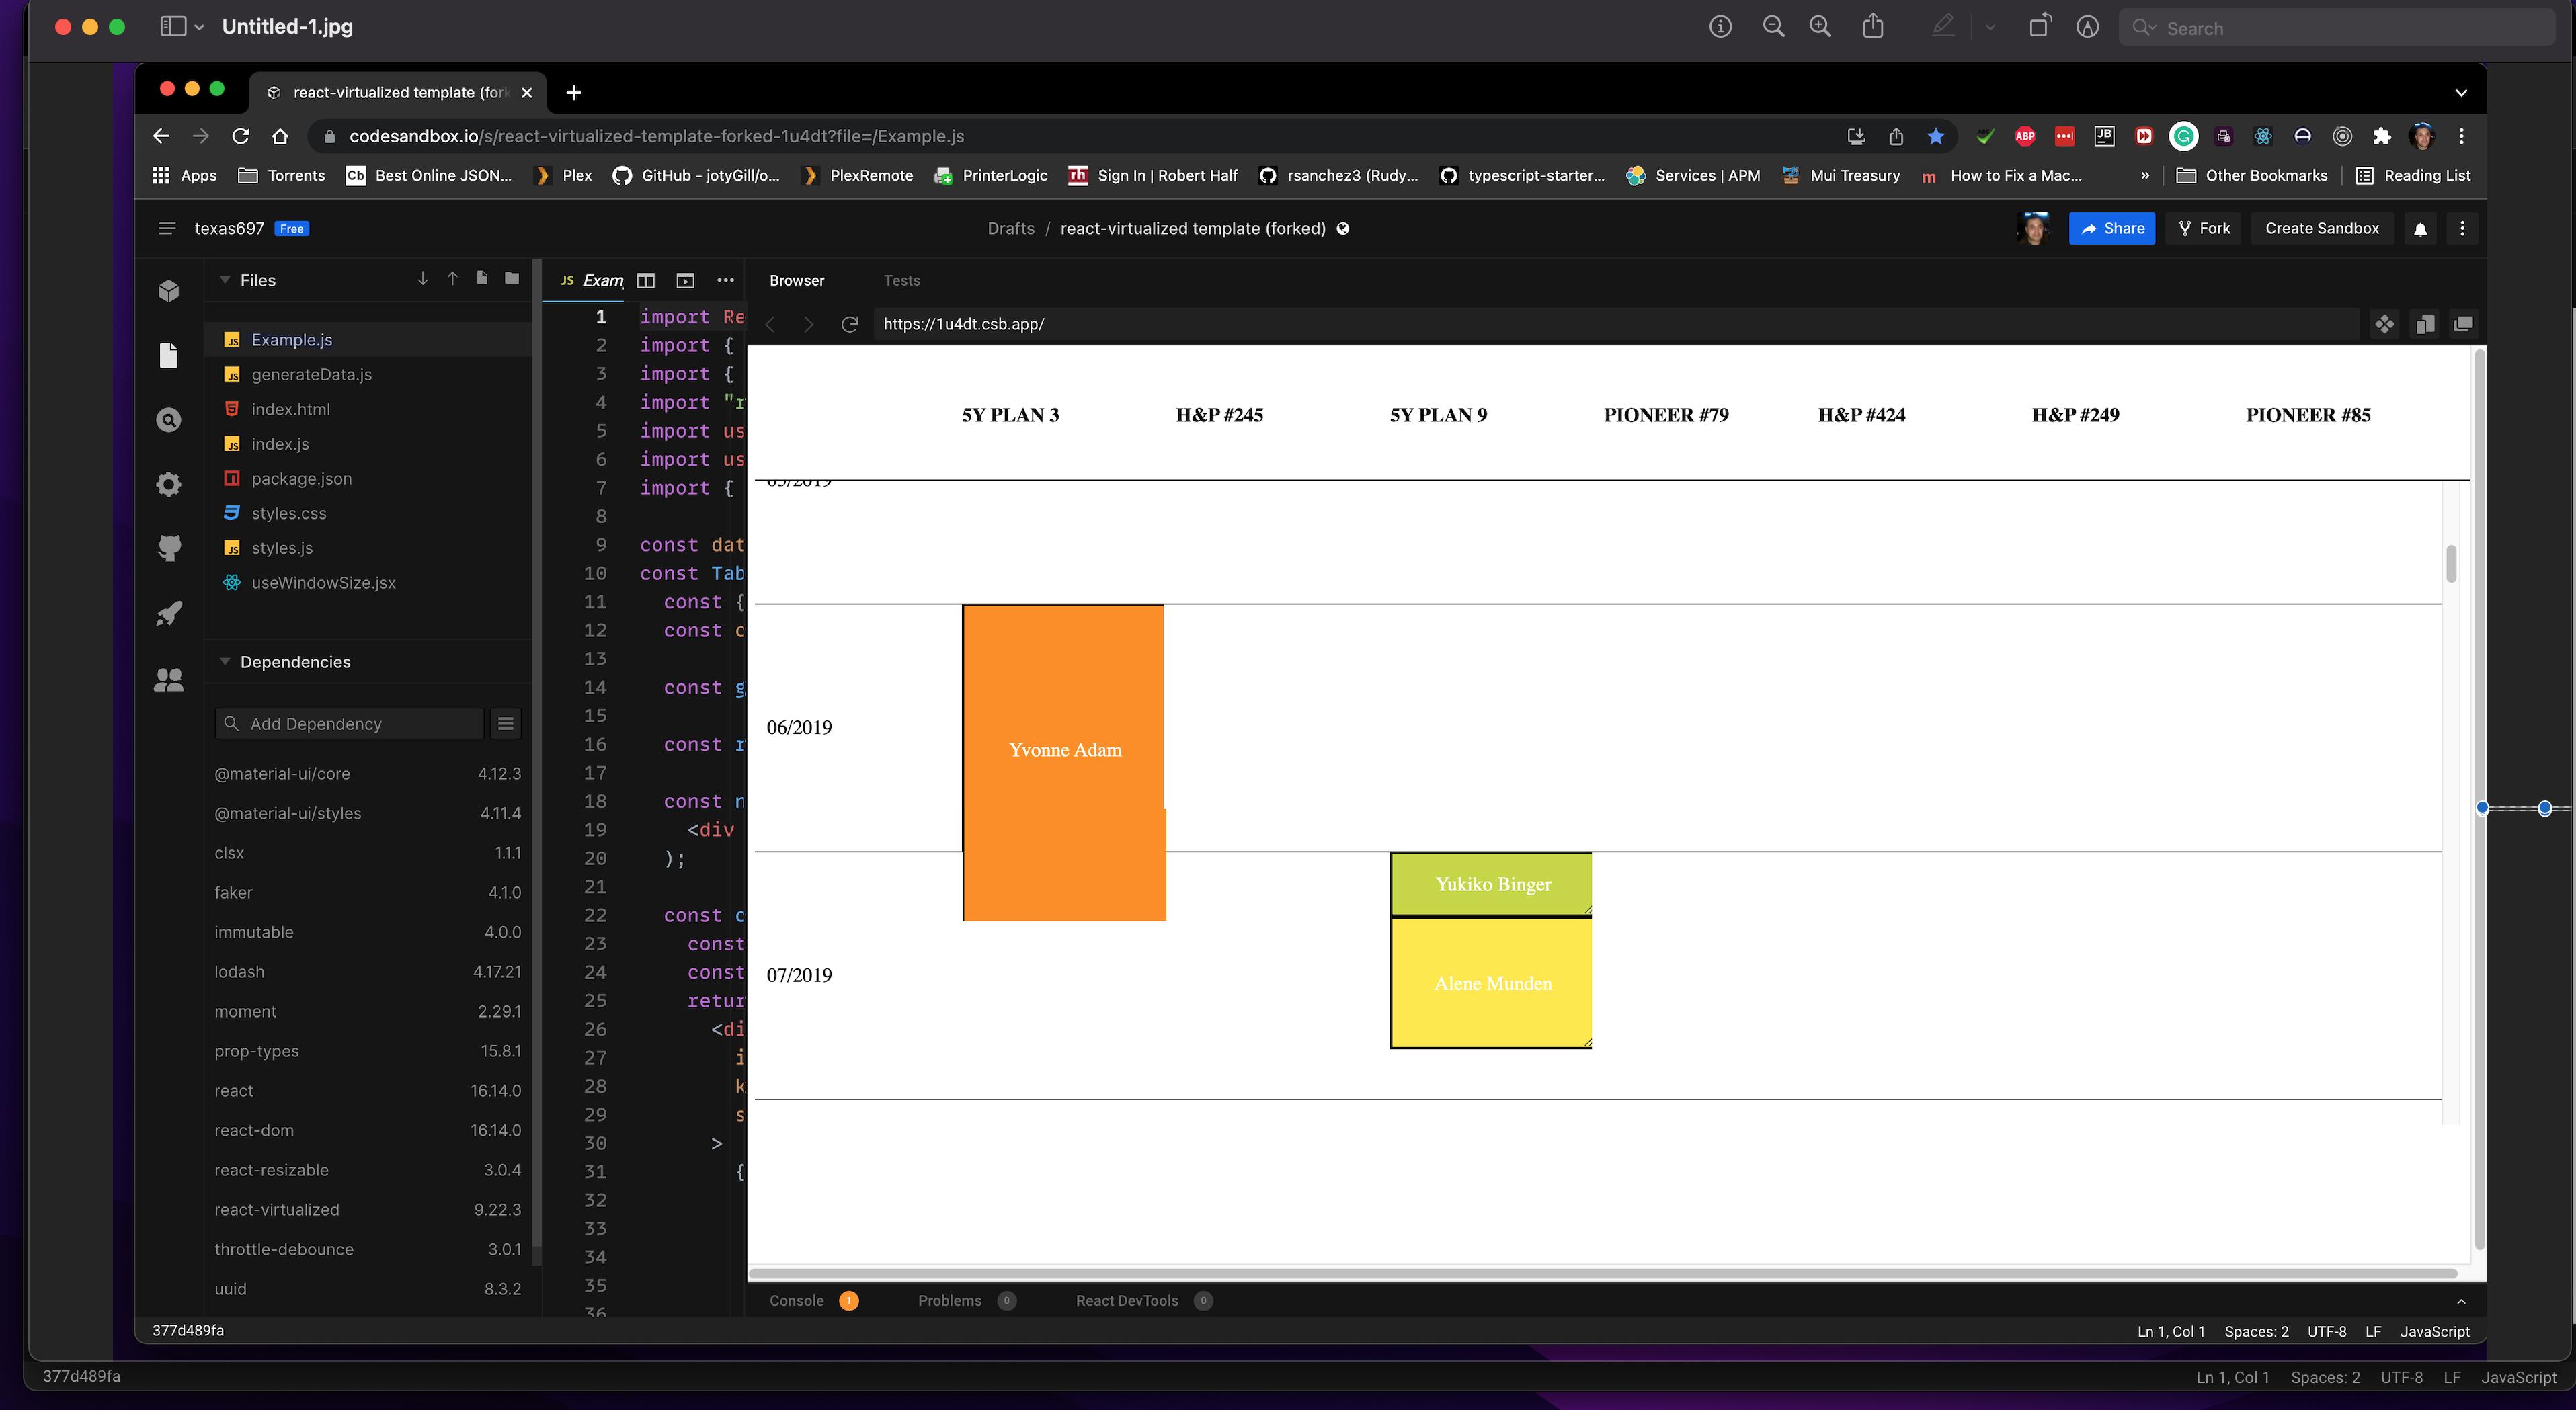Open Configuration Files gear icon

(169, 485)
